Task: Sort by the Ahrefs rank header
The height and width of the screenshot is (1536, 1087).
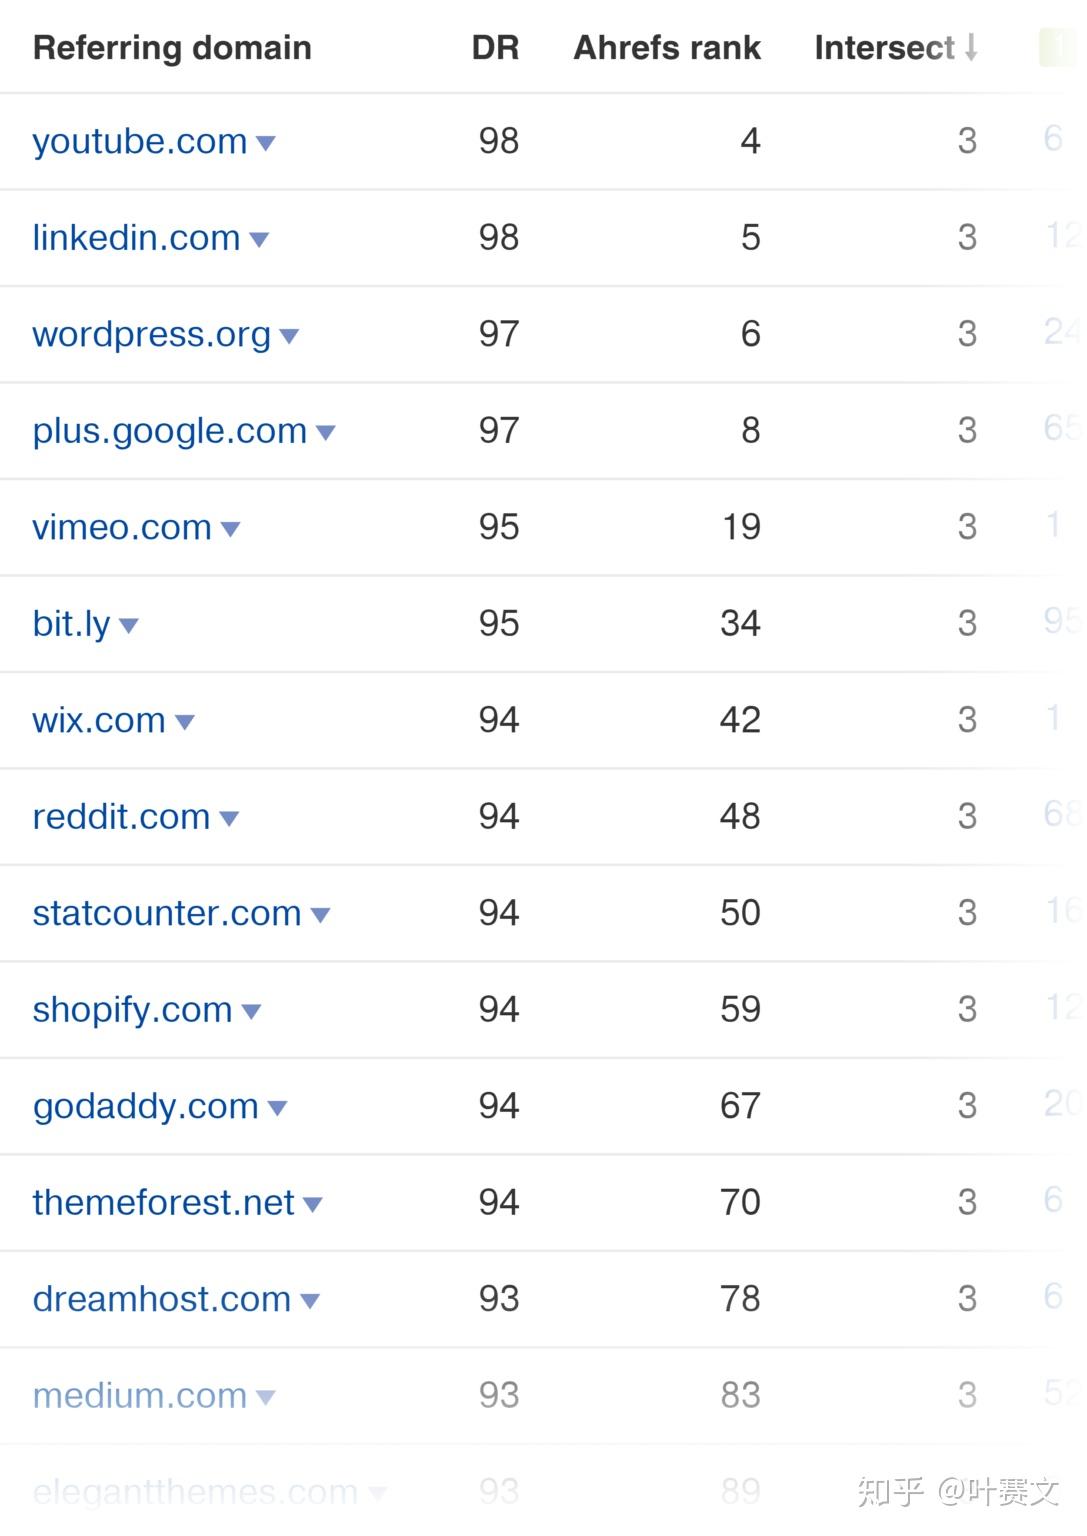Action: coord(667,47)
